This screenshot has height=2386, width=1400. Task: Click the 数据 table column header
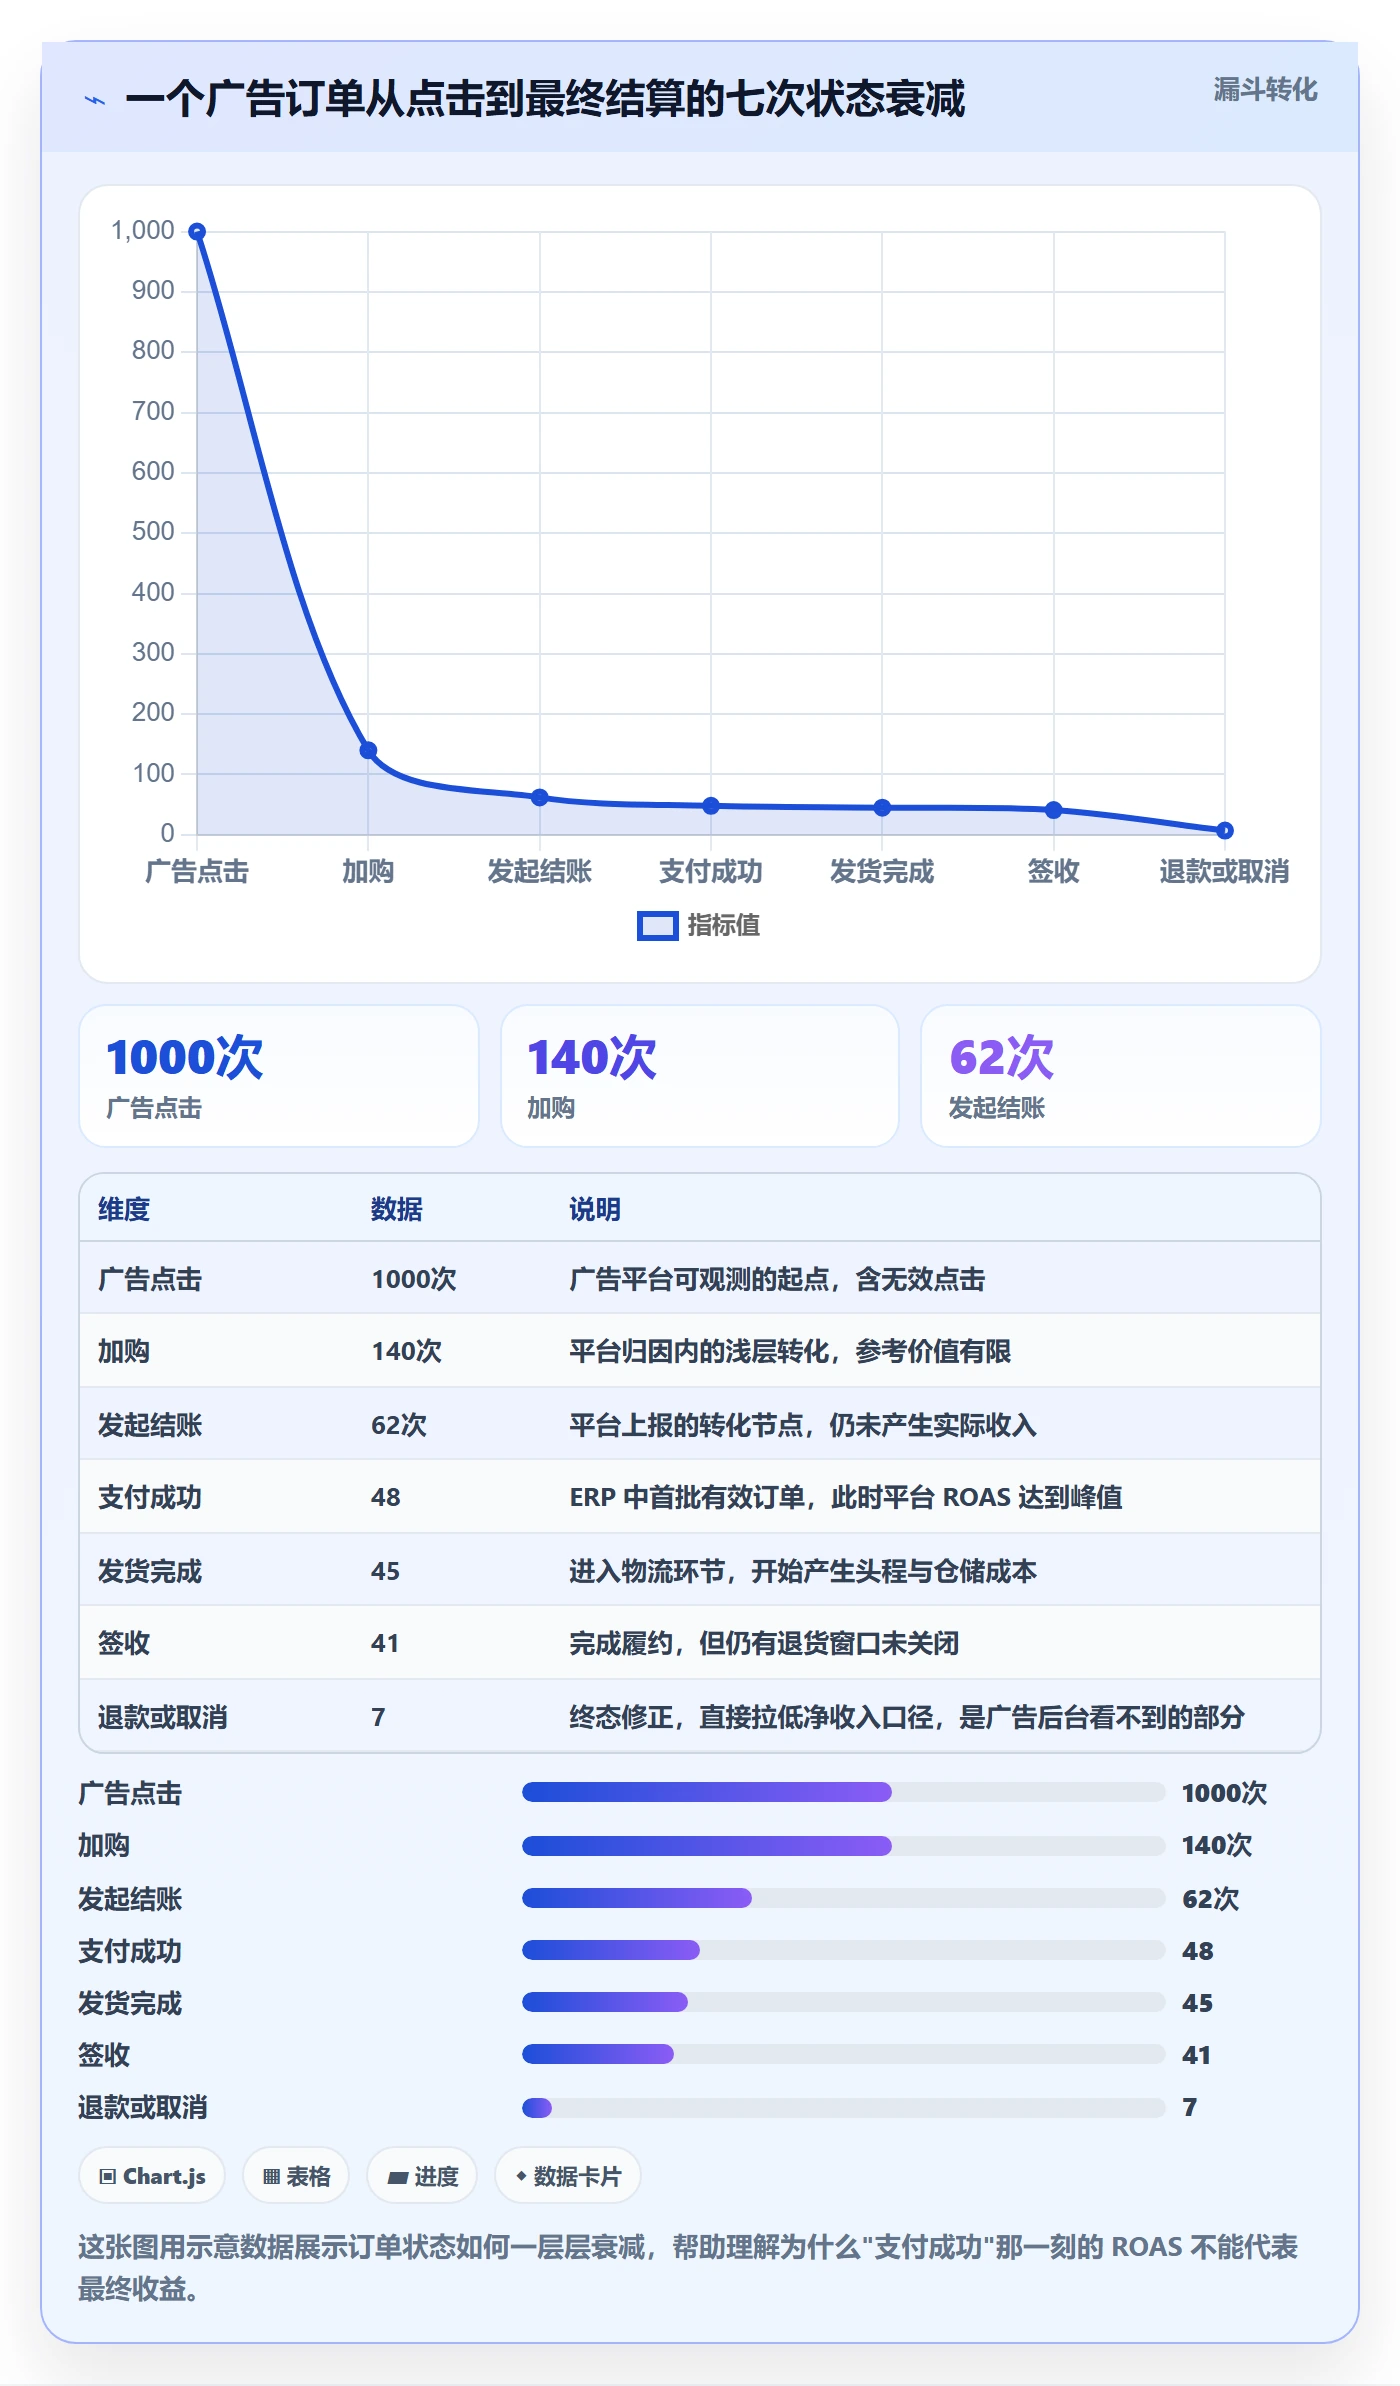[x=397, y=1209]
